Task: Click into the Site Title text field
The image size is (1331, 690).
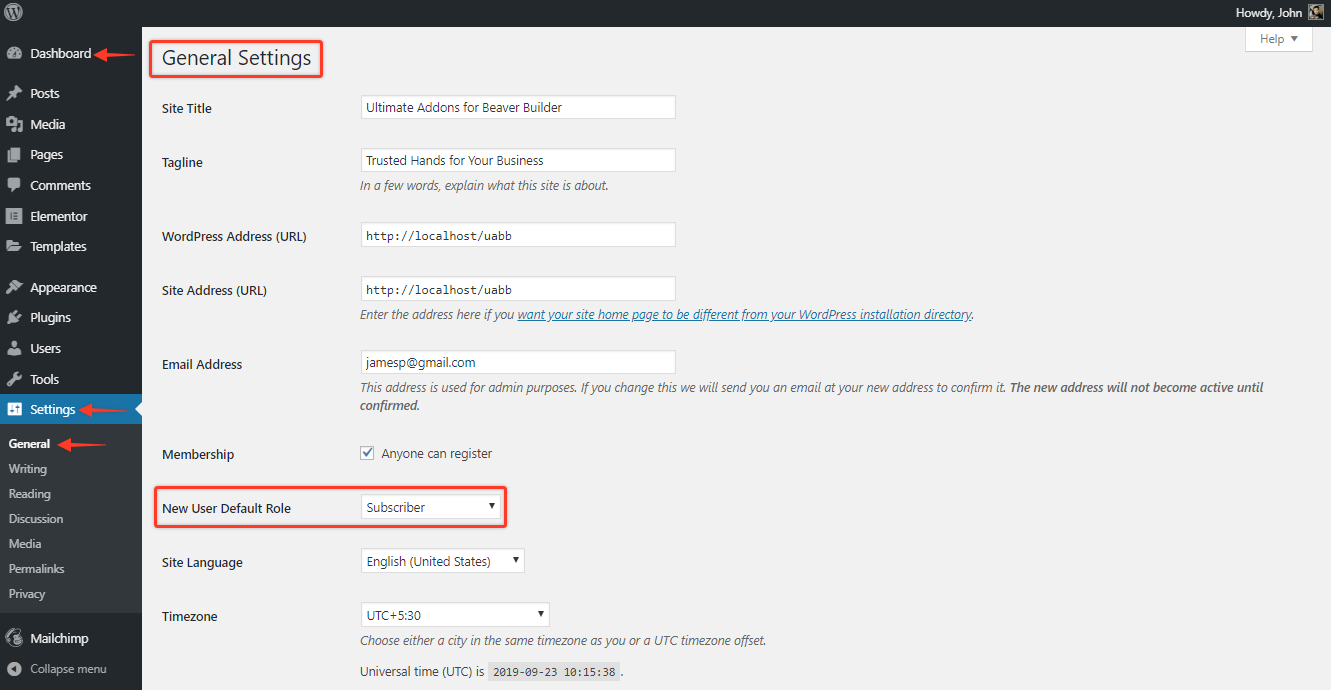Action: 517,107
